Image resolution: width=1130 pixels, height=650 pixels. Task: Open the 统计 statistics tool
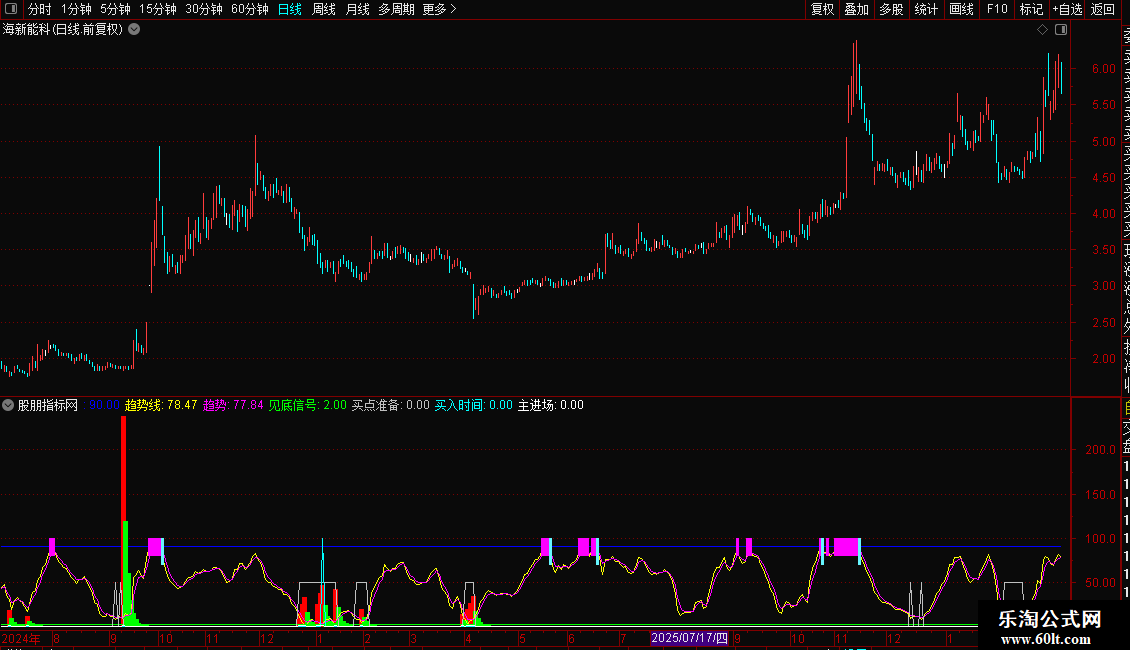point(926,9)
